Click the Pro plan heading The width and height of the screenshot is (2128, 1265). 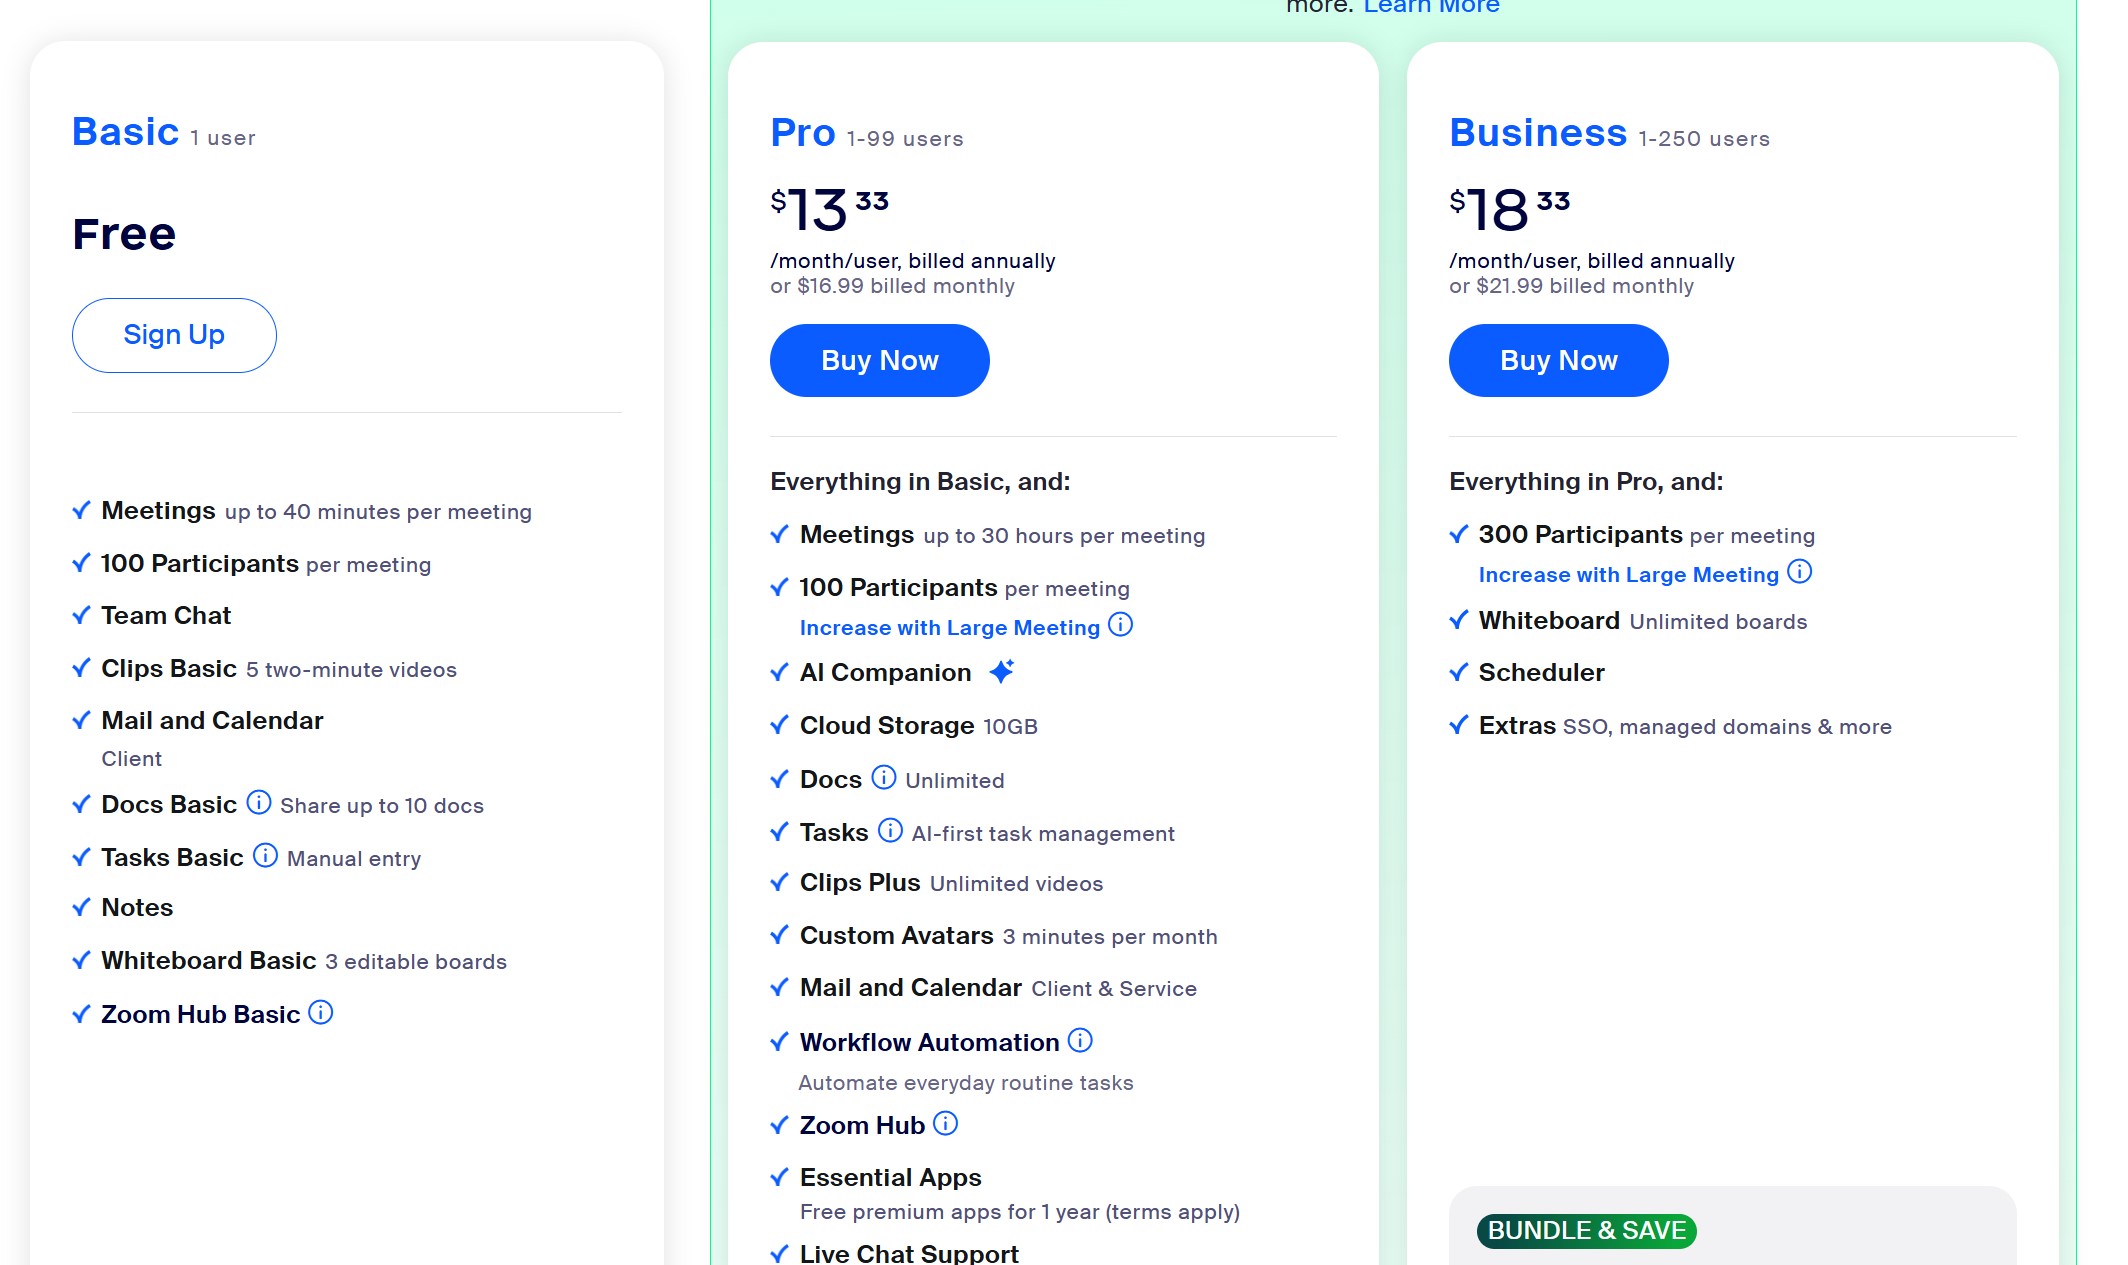coord(803,133)
